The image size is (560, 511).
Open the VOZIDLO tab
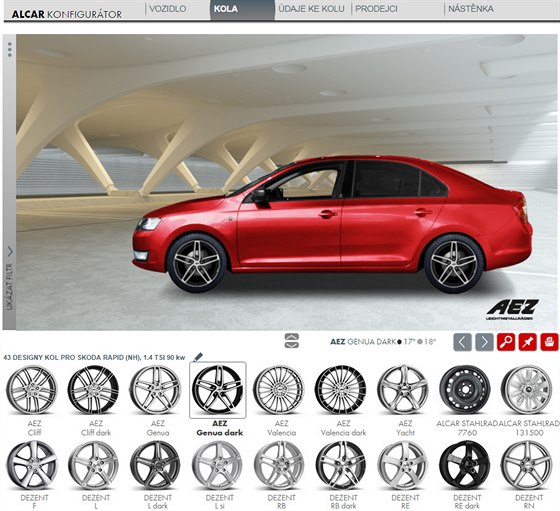point(168,9)
